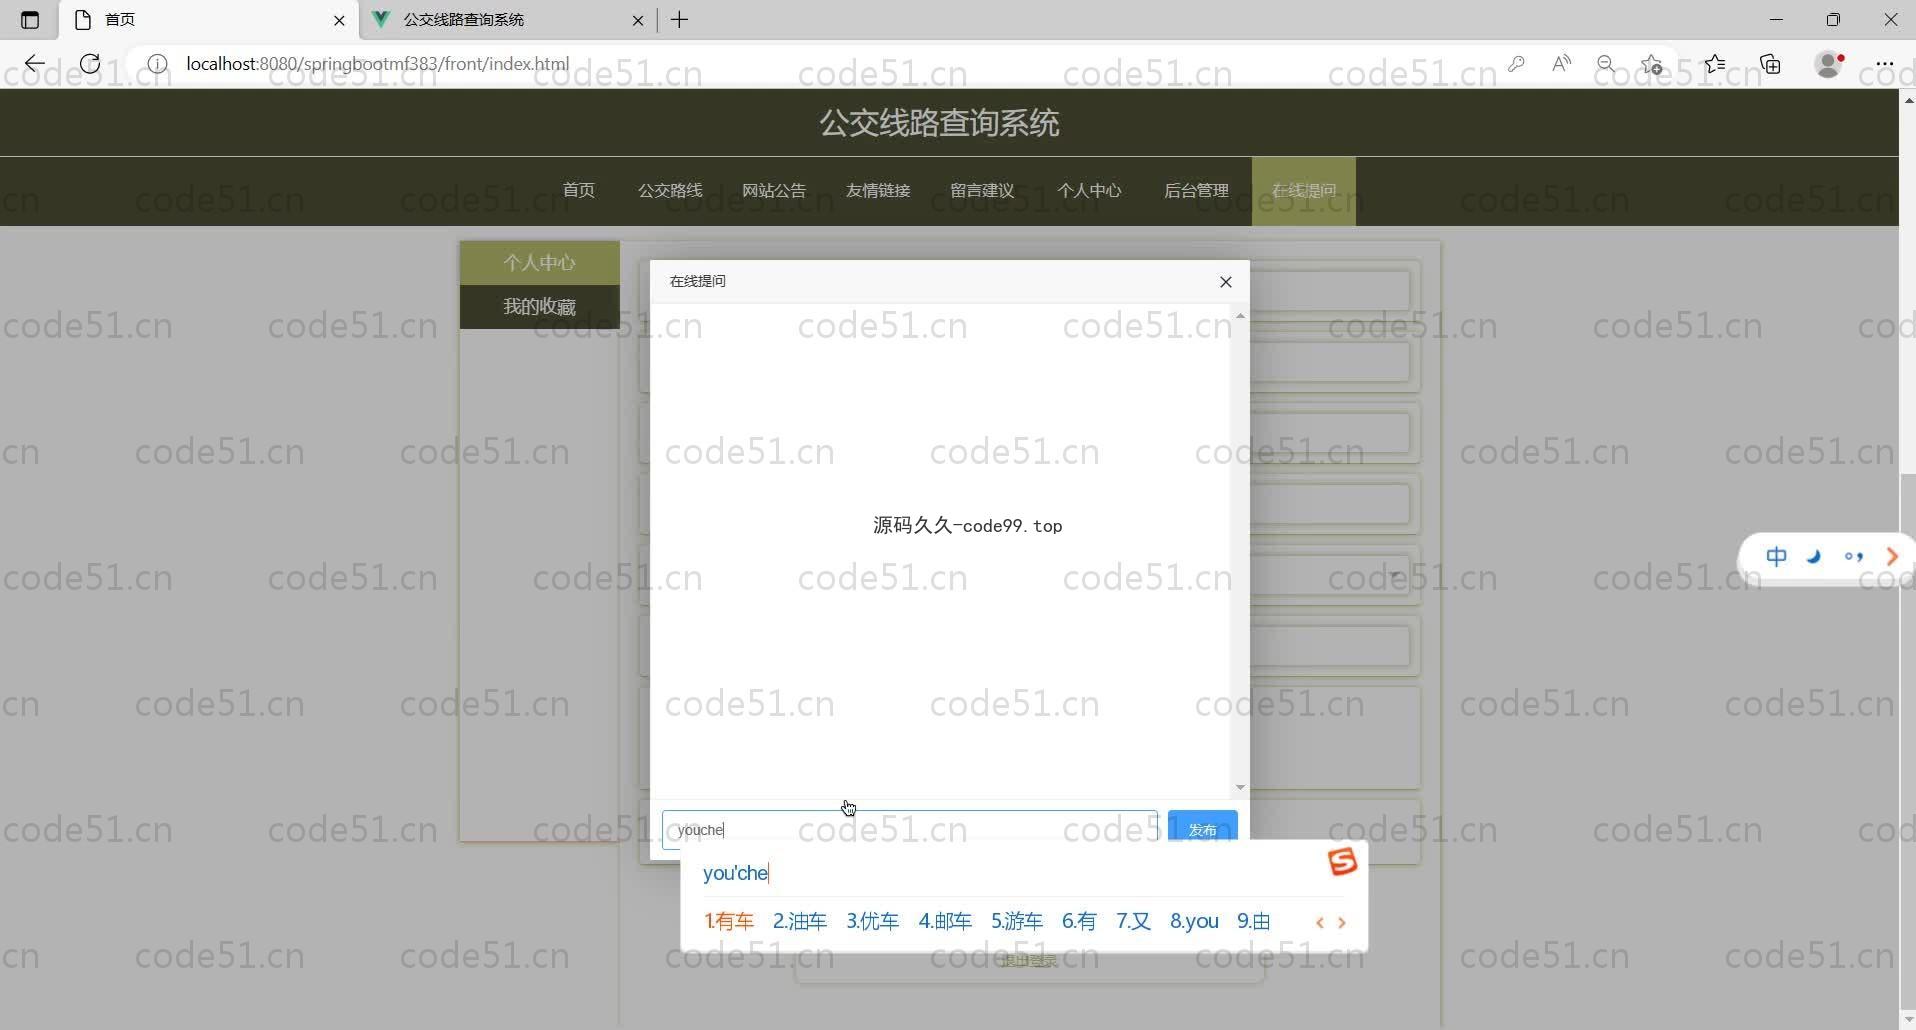This screenshot has width=1916, height=1030.
Task: Expand the IME floating toolbar arrow
Action: coord(1891,557)
